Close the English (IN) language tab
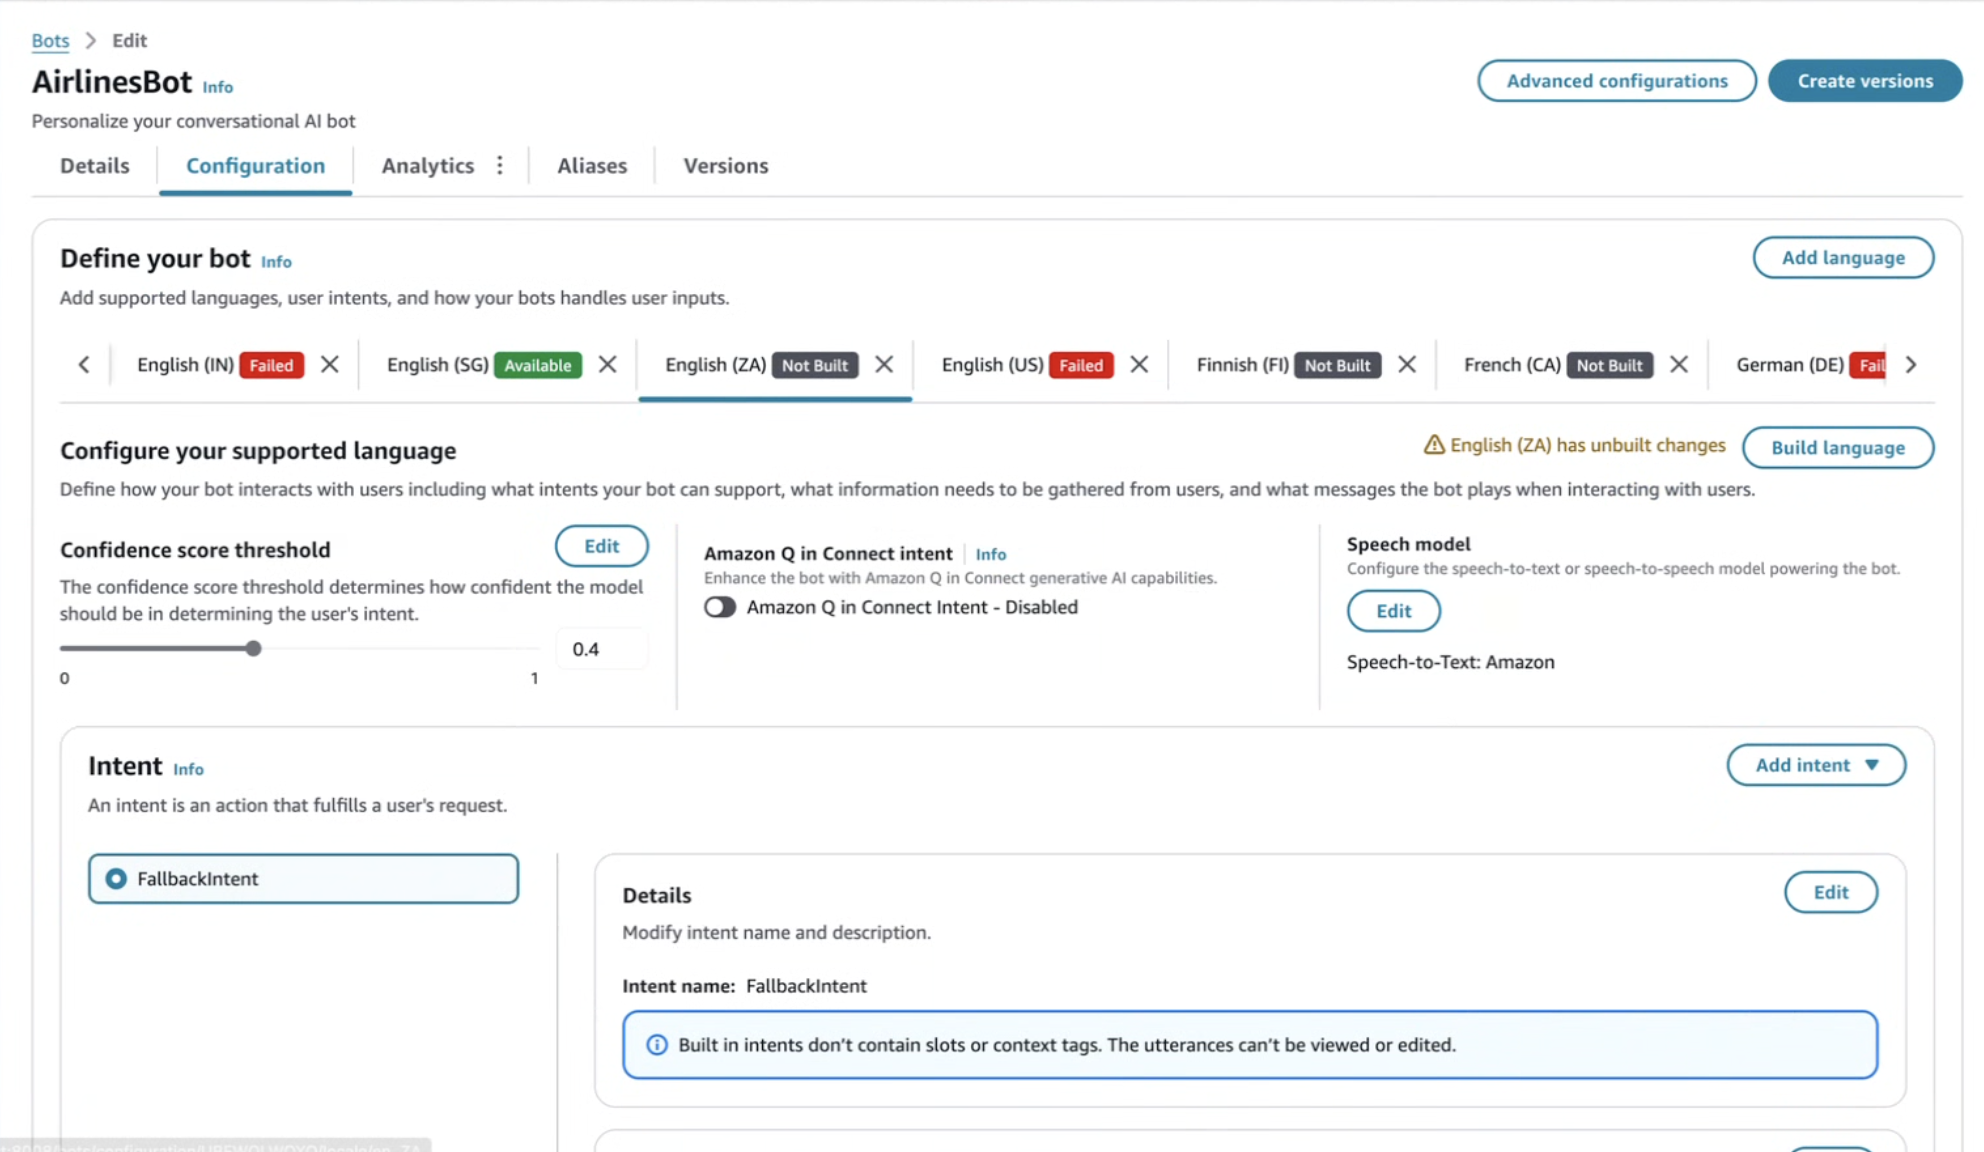This screenshot has height=1152, width=1984. click(x=330, y=364)
